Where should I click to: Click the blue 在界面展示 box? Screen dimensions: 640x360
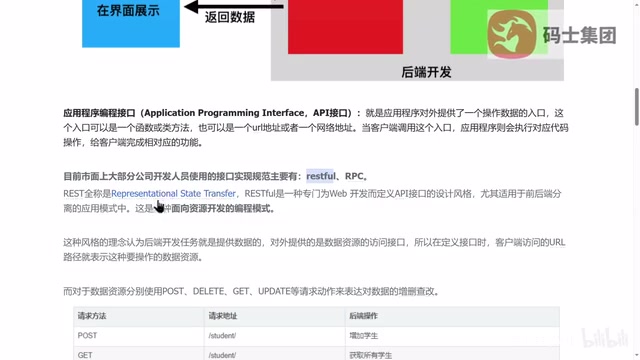point(131,23)
